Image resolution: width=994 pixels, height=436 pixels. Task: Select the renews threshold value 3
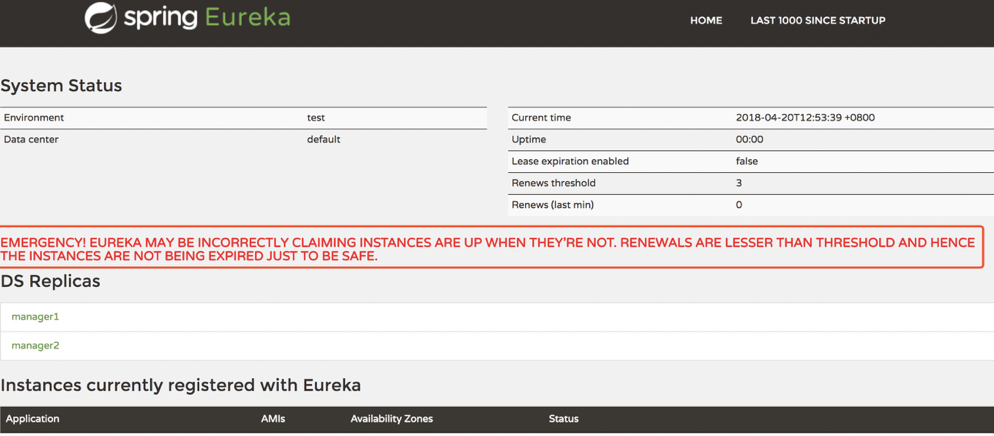739,183
